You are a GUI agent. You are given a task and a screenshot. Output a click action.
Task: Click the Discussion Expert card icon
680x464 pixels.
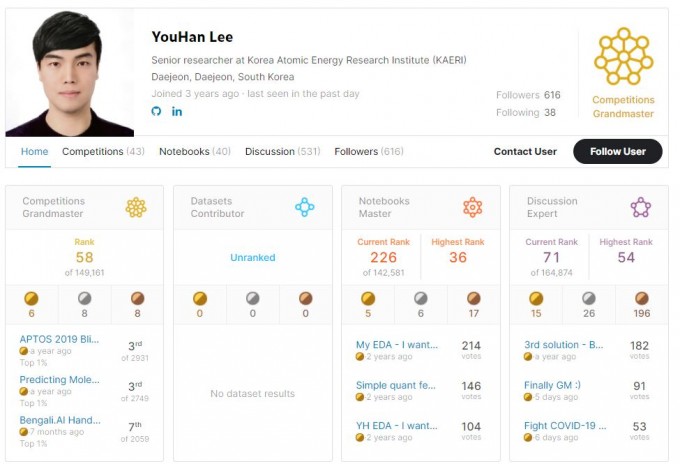640,207
